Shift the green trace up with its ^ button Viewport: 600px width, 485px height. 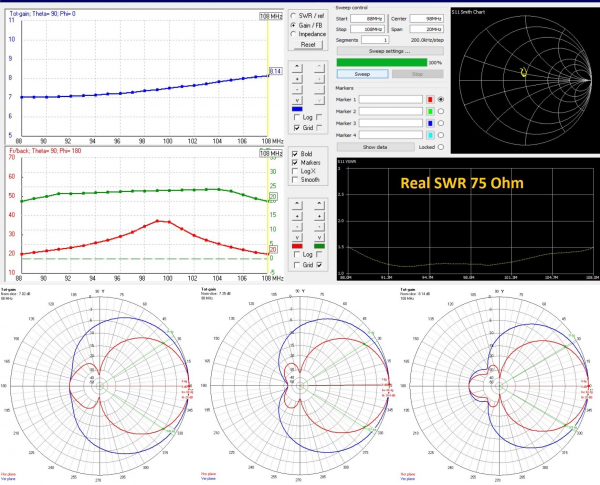click(x=319, y=205)
